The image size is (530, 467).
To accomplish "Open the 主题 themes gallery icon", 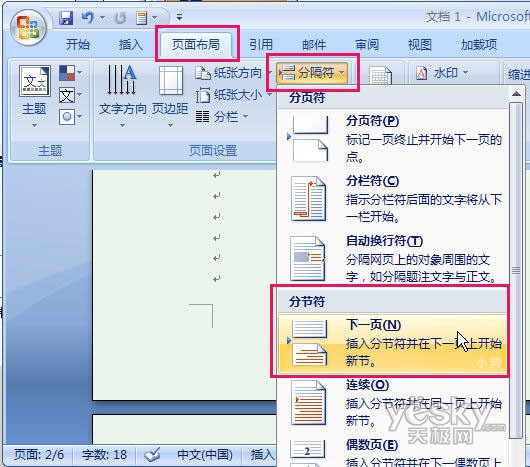I will 34,81.
